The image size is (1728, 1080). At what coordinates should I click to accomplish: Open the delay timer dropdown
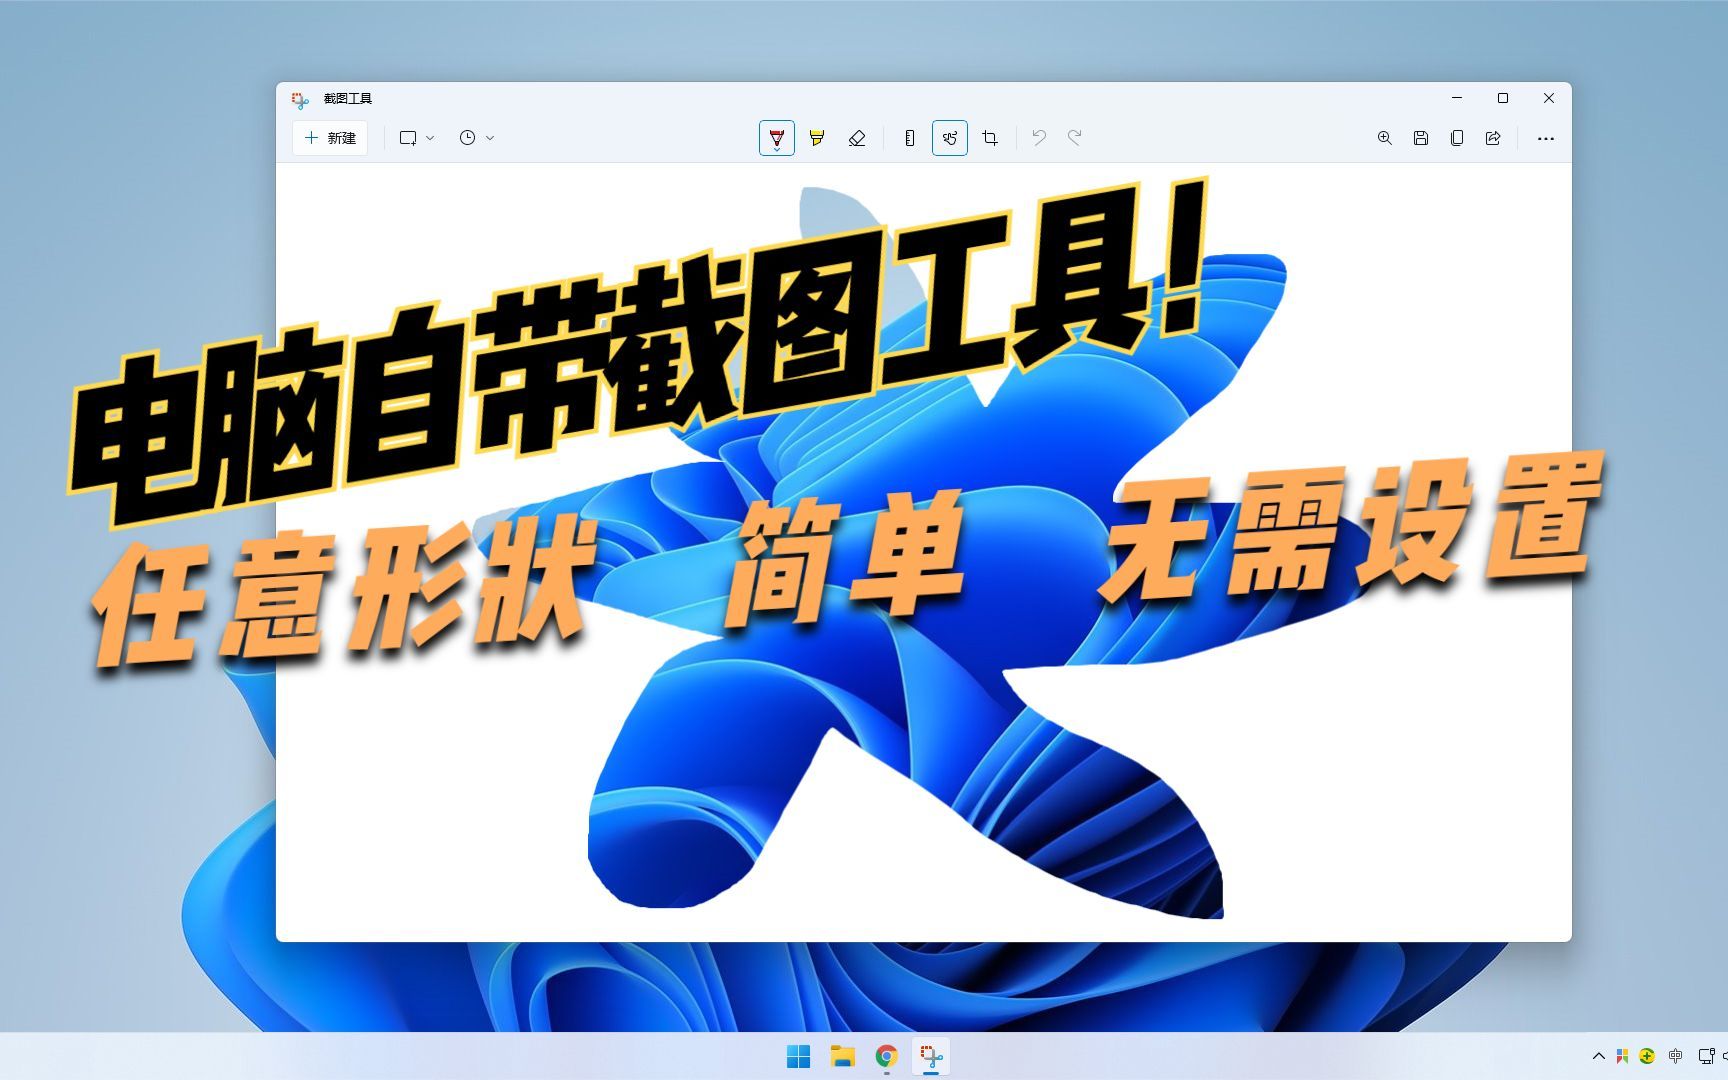(x=477, y=138)
